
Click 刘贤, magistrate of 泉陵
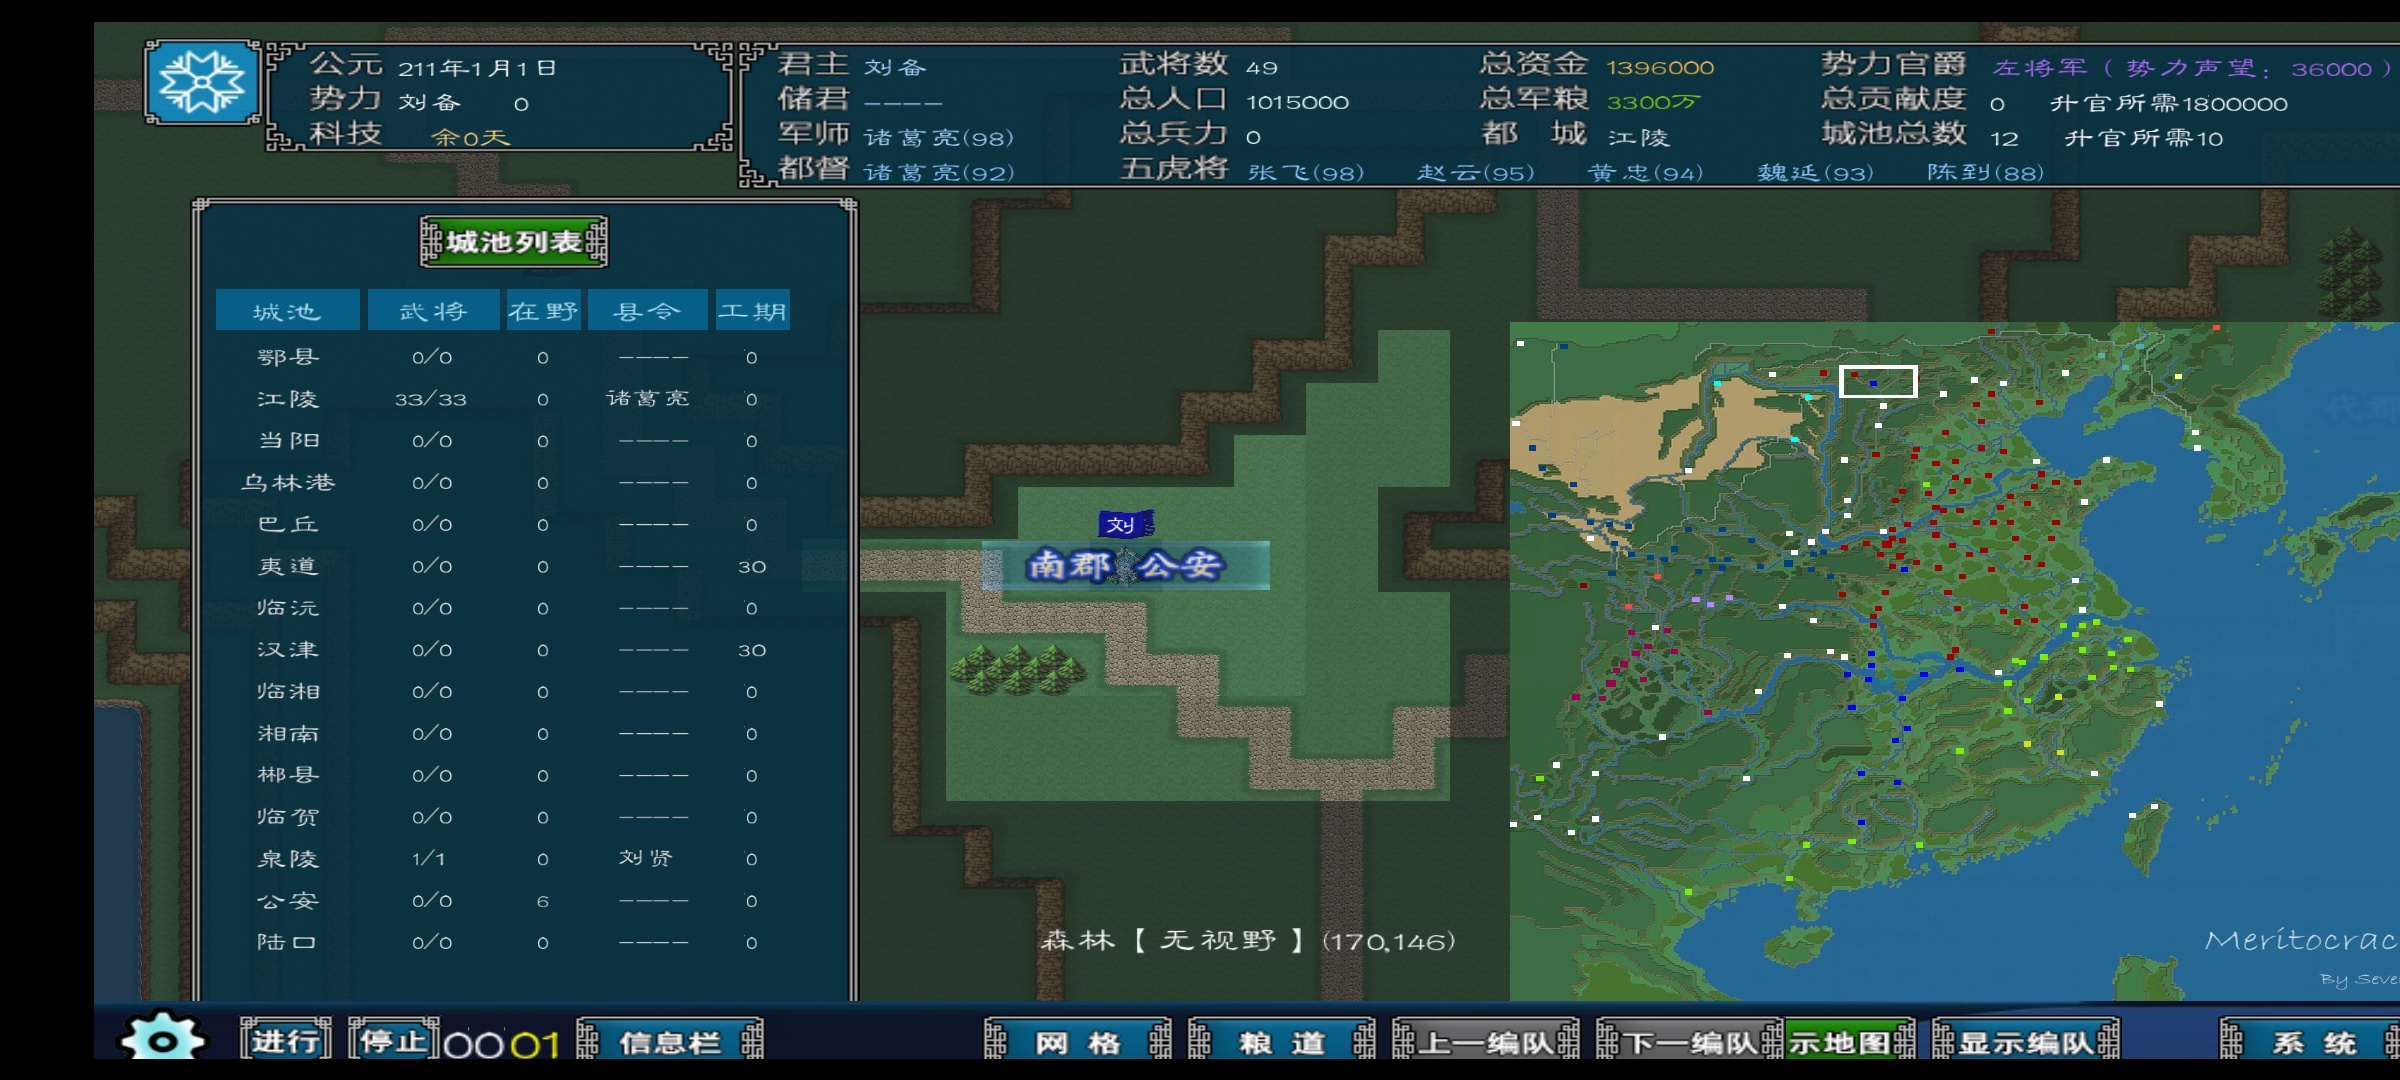point(646,858)
